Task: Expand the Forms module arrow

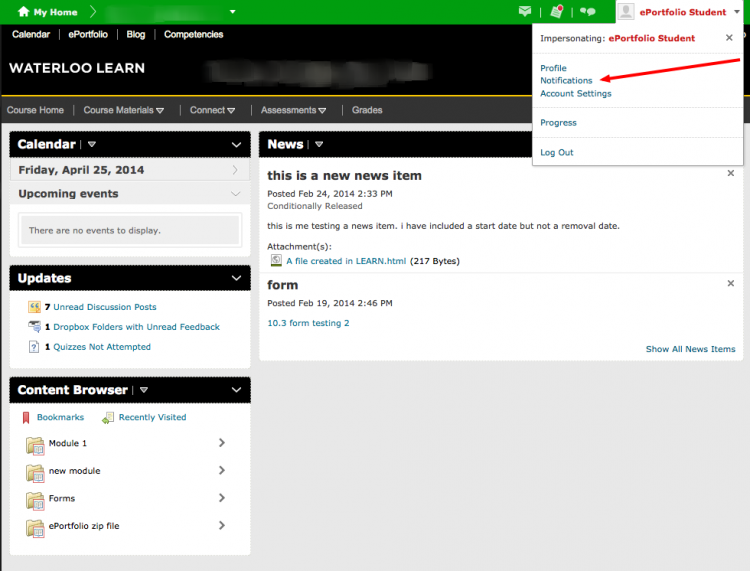Action: (x=221, y=498)
